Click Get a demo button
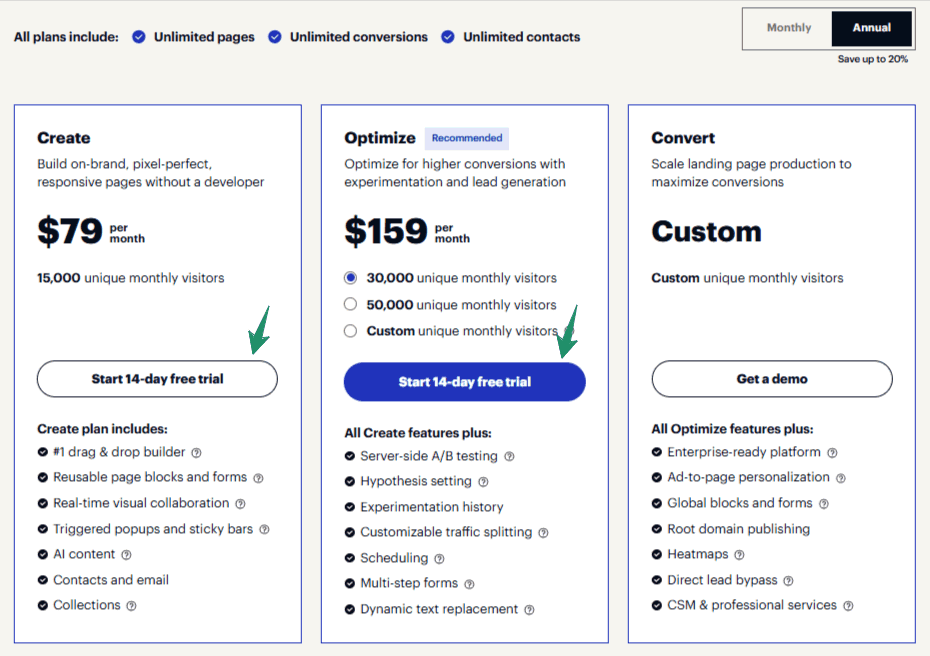This screenshot has width=930, height=656. click(x=771, y=379)
